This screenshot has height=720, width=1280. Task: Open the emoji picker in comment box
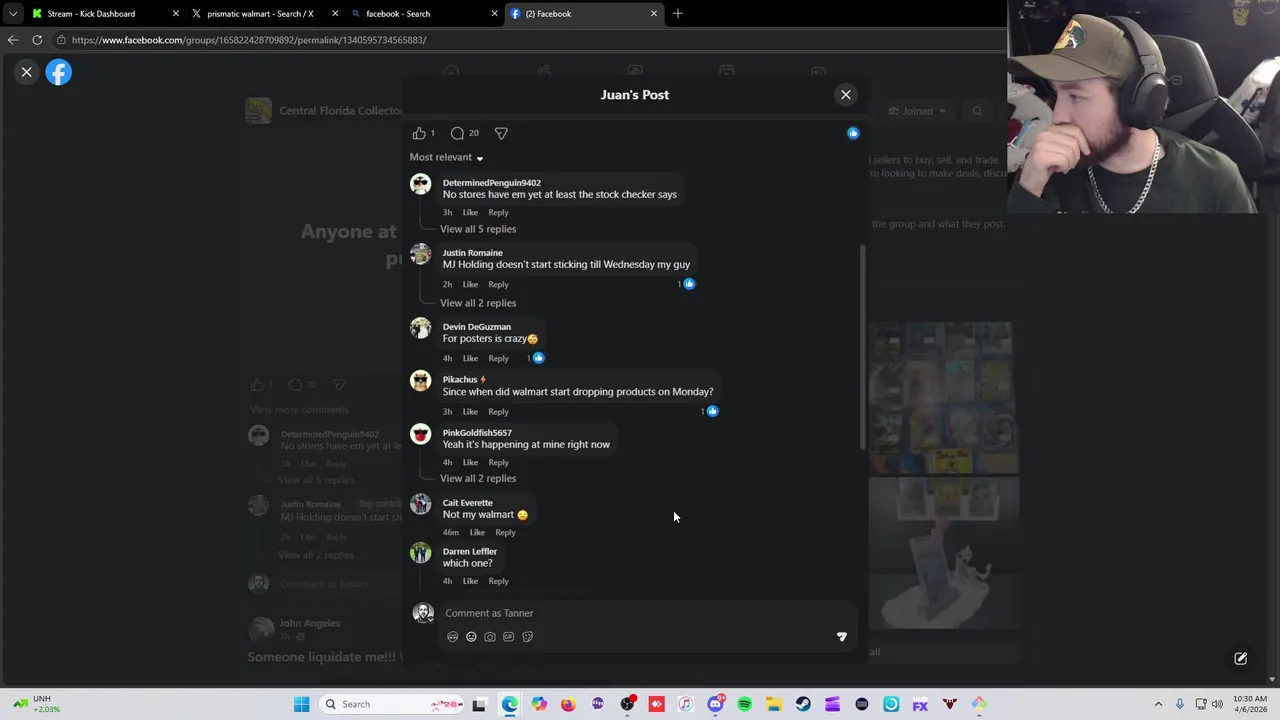coord(471,637)
